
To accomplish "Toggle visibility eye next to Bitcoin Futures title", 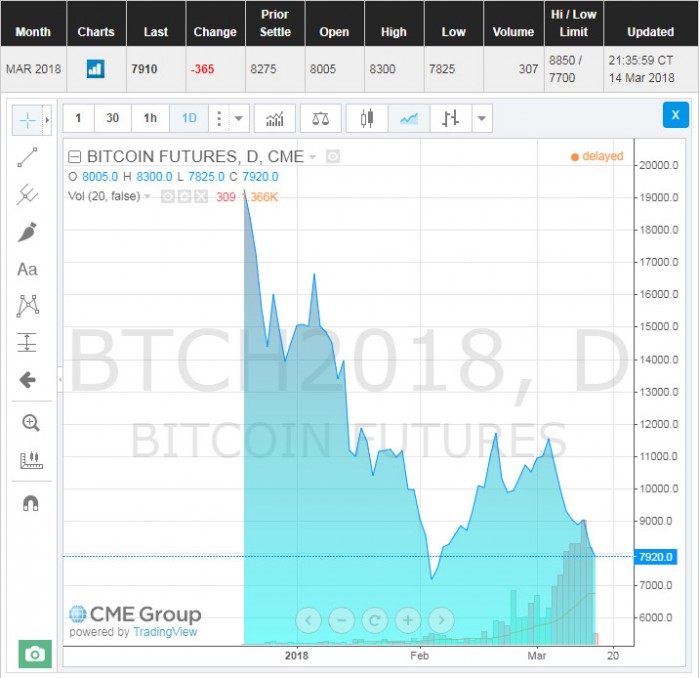I will tap(333, 157).
